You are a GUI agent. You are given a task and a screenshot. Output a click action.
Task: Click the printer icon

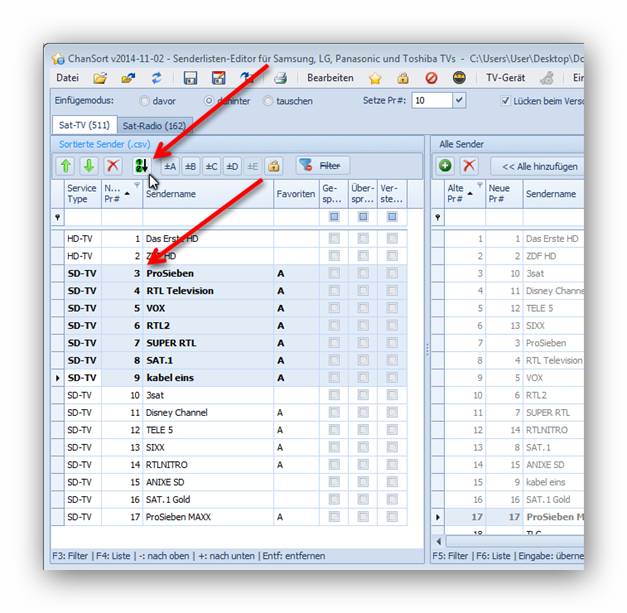point(281,78)
